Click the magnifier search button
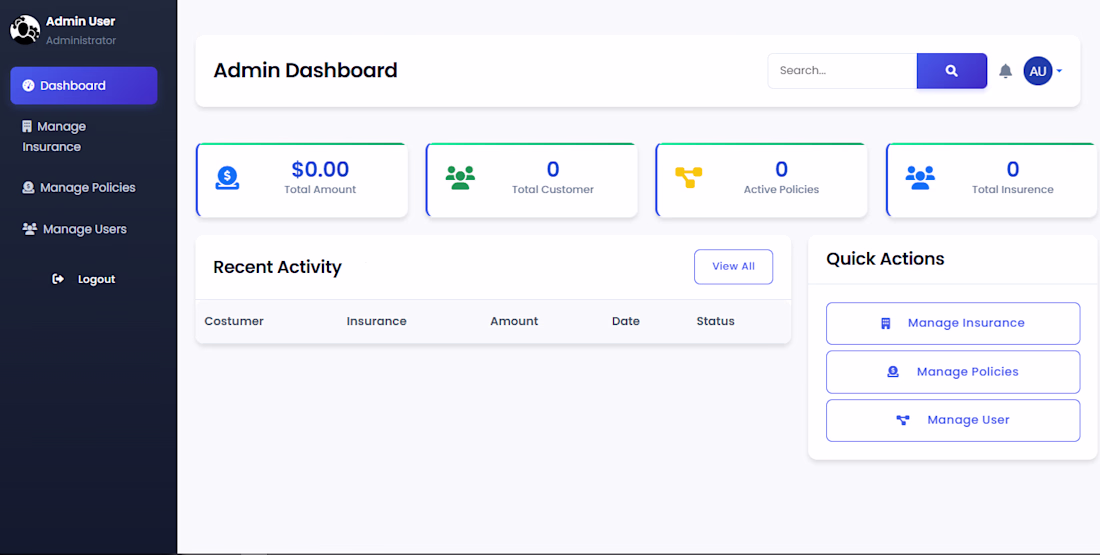The image size is (1100, 555). (951, 71)
